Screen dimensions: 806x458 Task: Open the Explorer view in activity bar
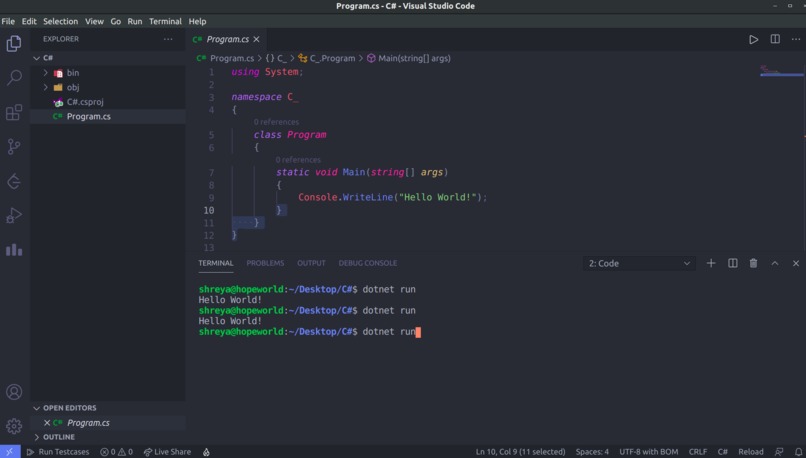pos(14,44)
